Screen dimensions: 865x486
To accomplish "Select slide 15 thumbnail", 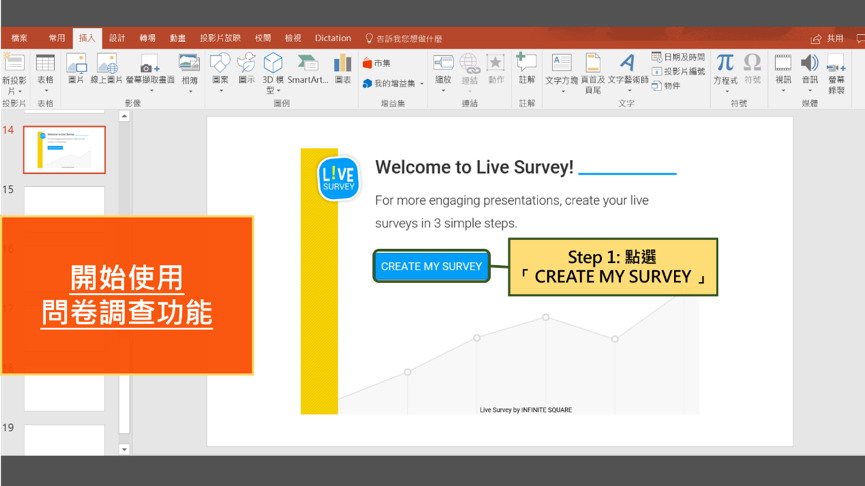I will (65, 200).
